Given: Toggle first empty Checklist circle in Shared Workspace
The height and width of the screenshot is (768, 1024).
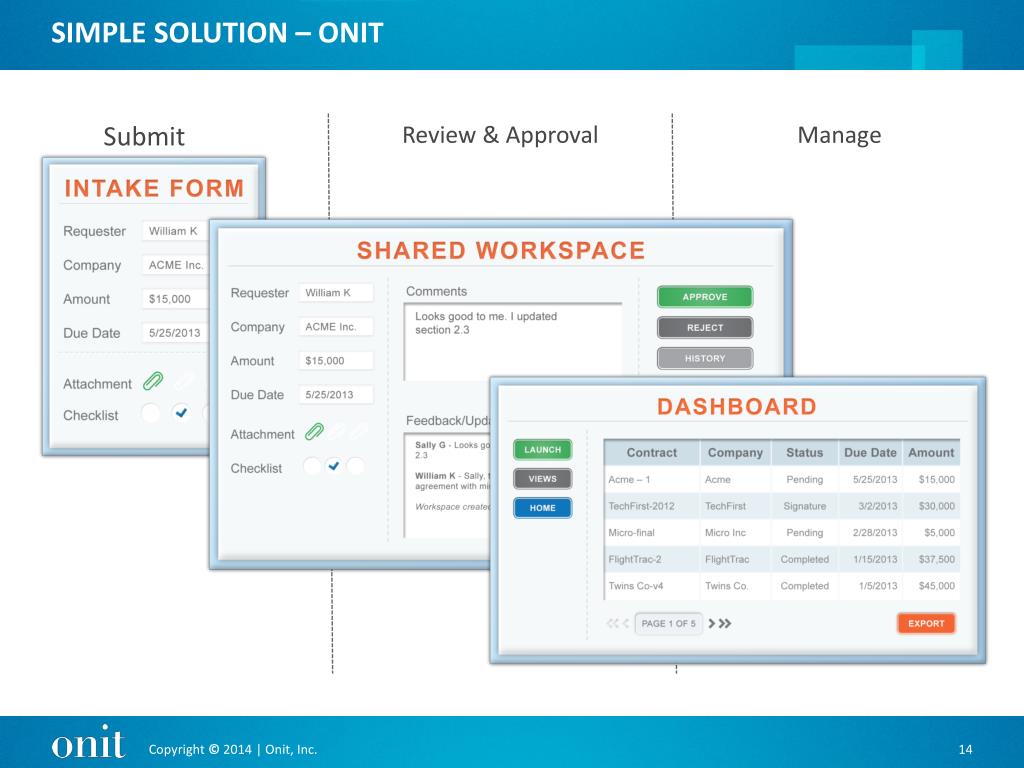Looking at the screenshot, I should [x=312, y=466].
